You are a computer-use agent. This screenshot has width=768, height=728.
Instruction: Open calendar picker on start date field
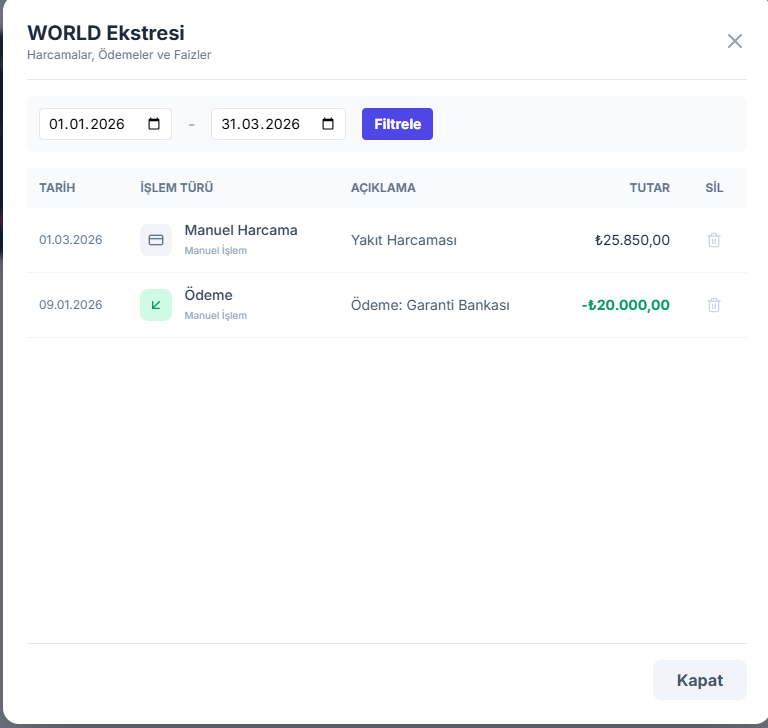coord(154,124)
